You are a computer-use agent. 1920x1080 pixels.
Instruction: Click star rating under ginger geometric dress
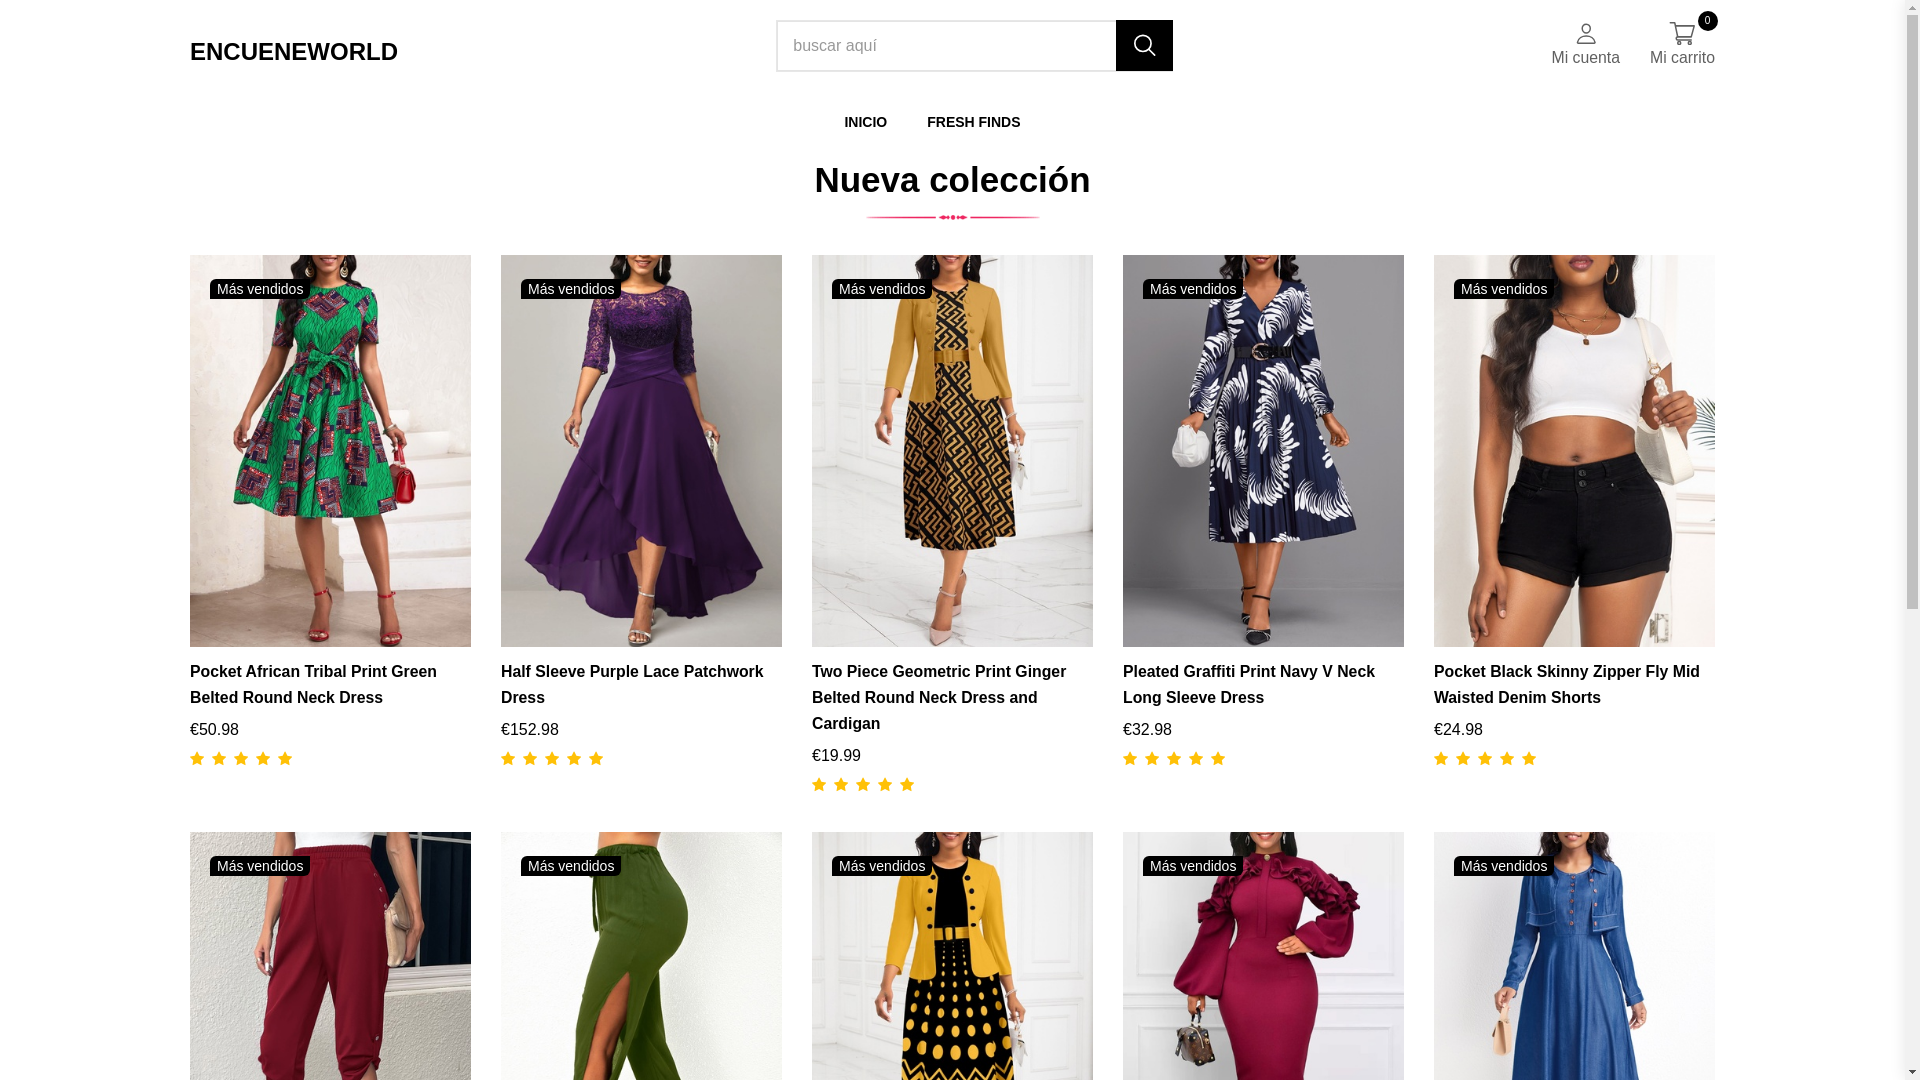click(863, 785)
